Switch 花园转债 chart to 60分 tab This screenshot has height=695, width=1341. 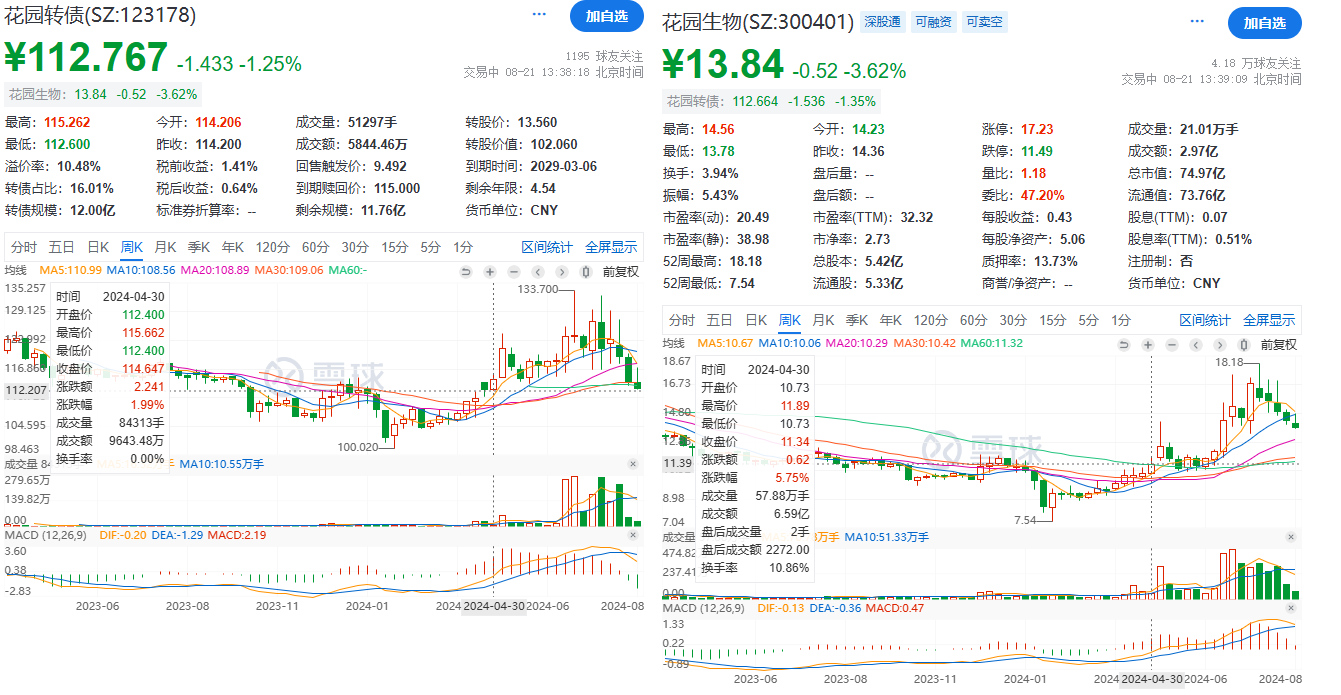pyautogui.click(x=315, y=247)
